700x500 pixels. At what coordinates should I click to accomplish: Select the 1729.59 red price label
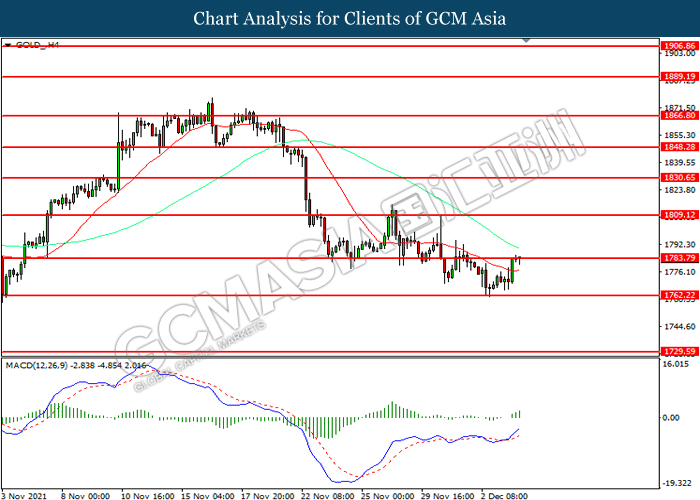[679, 352]
